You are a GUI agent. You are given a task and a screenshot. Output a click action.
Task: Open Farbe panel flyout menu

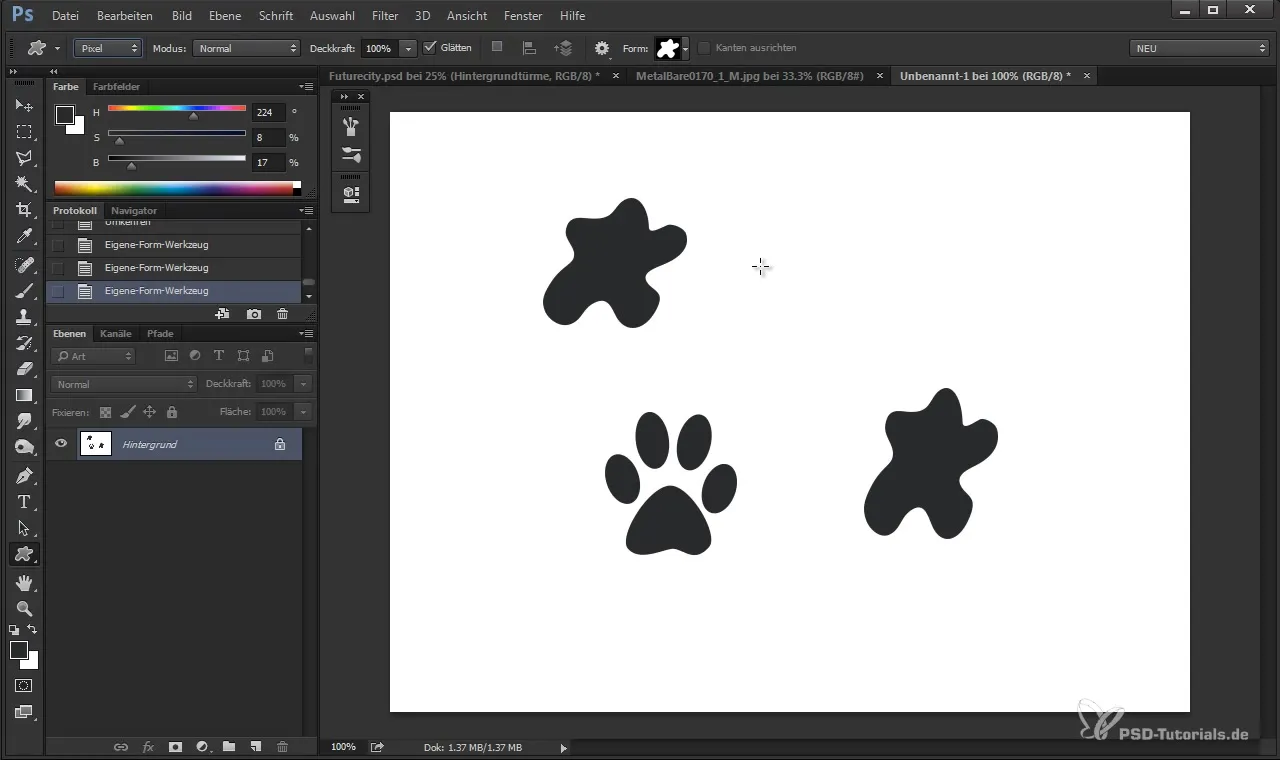306,87
